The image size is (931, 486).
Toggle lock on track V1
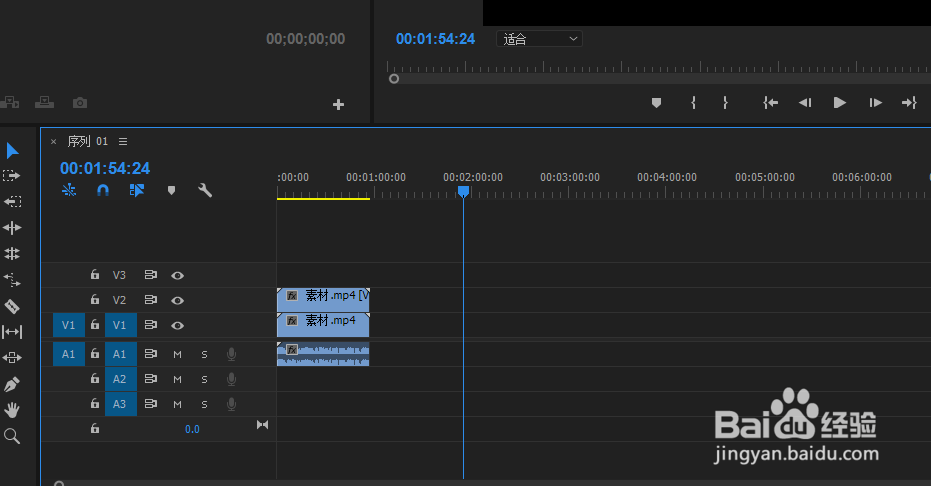point(94,325)
